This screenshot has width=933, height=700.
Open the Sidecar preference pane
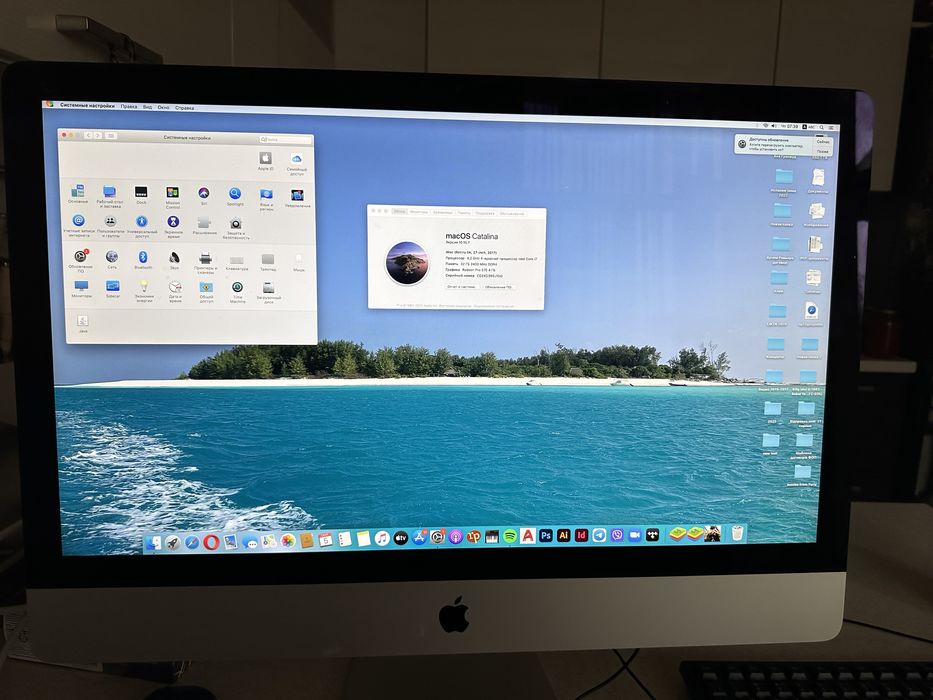click(112, 288)
